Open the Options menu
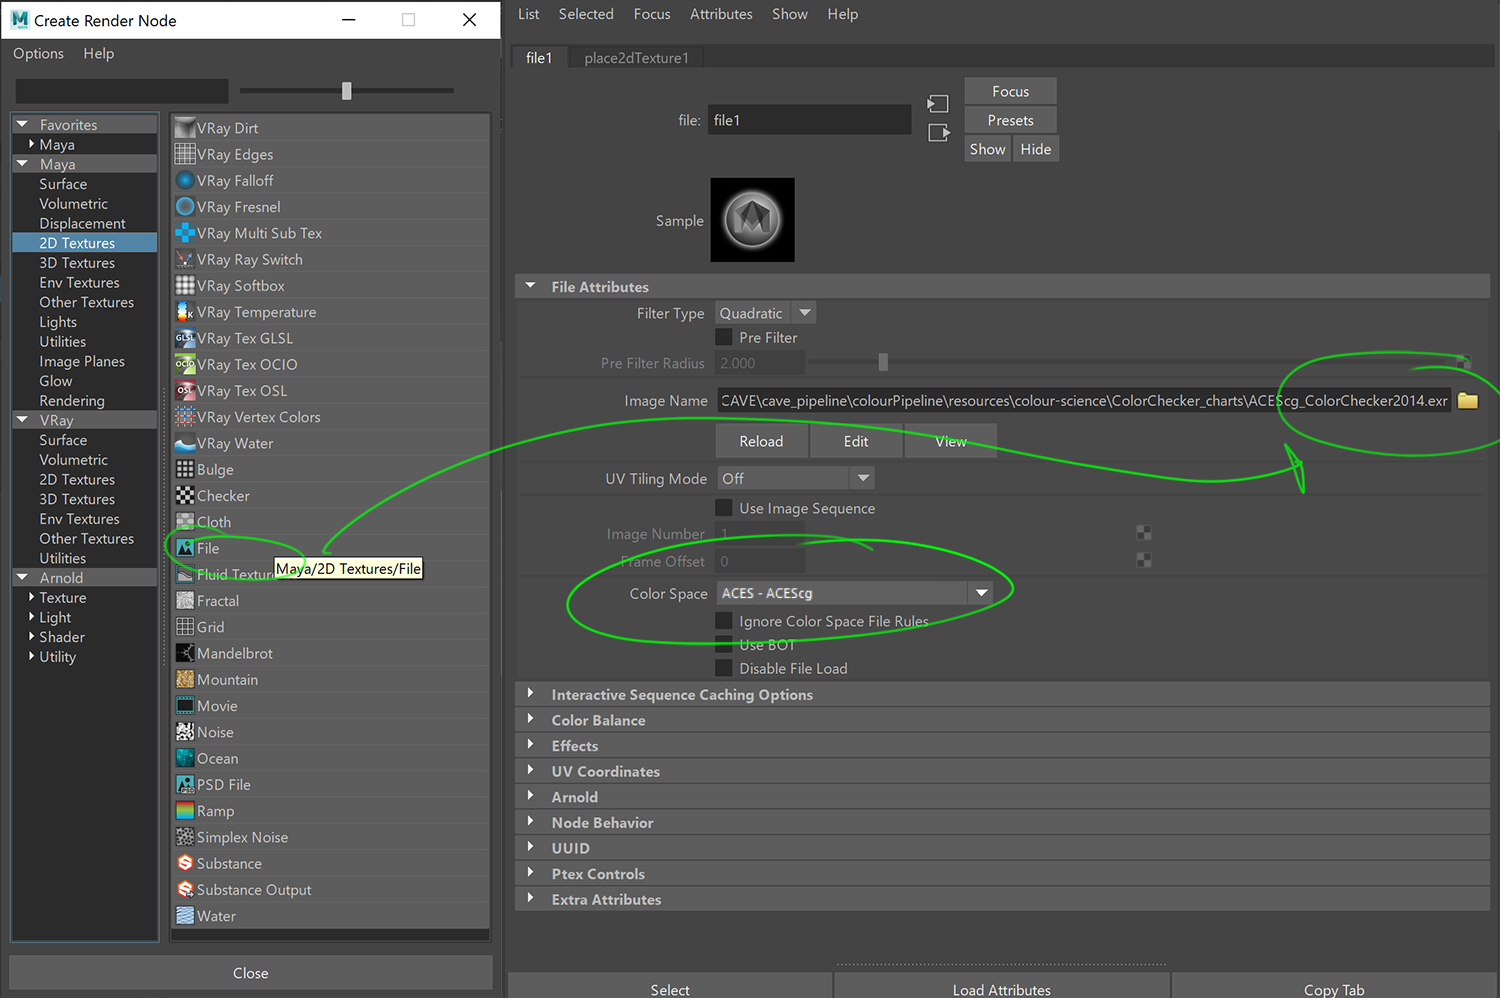This screenshot has width=1500, height=998. point(38,54)
